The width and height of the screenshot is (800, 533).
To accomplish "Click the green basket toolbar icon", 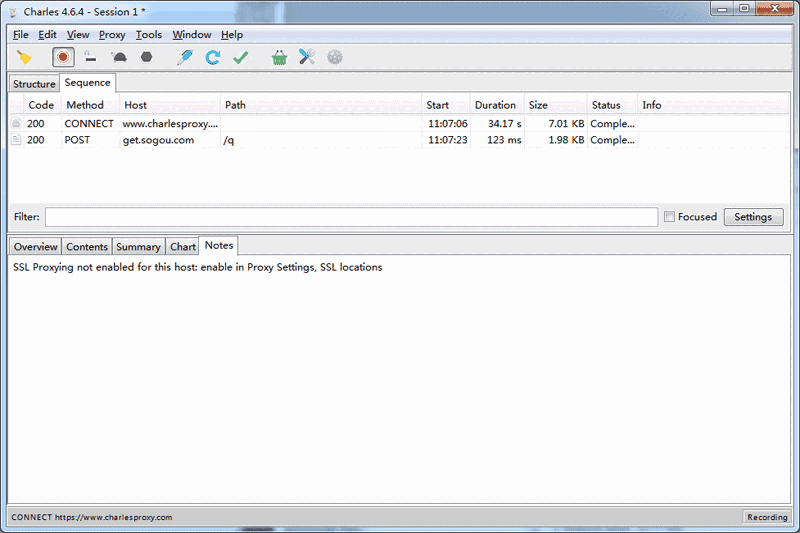I will click(279, 58).
